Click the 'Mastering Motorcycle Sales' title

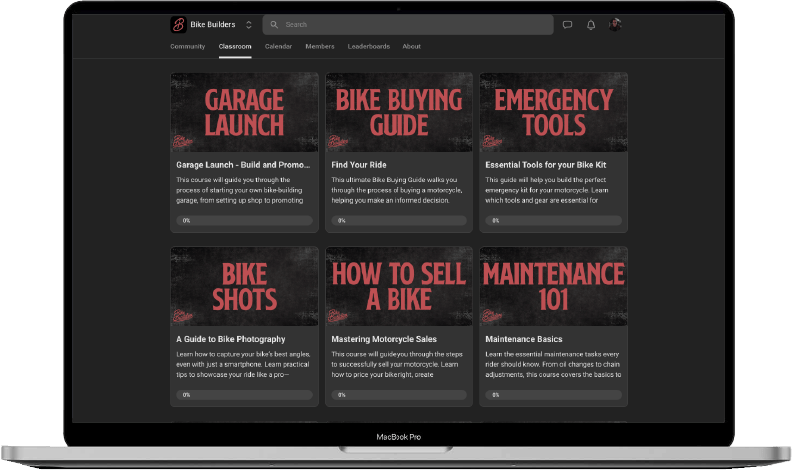coord(384,339)
